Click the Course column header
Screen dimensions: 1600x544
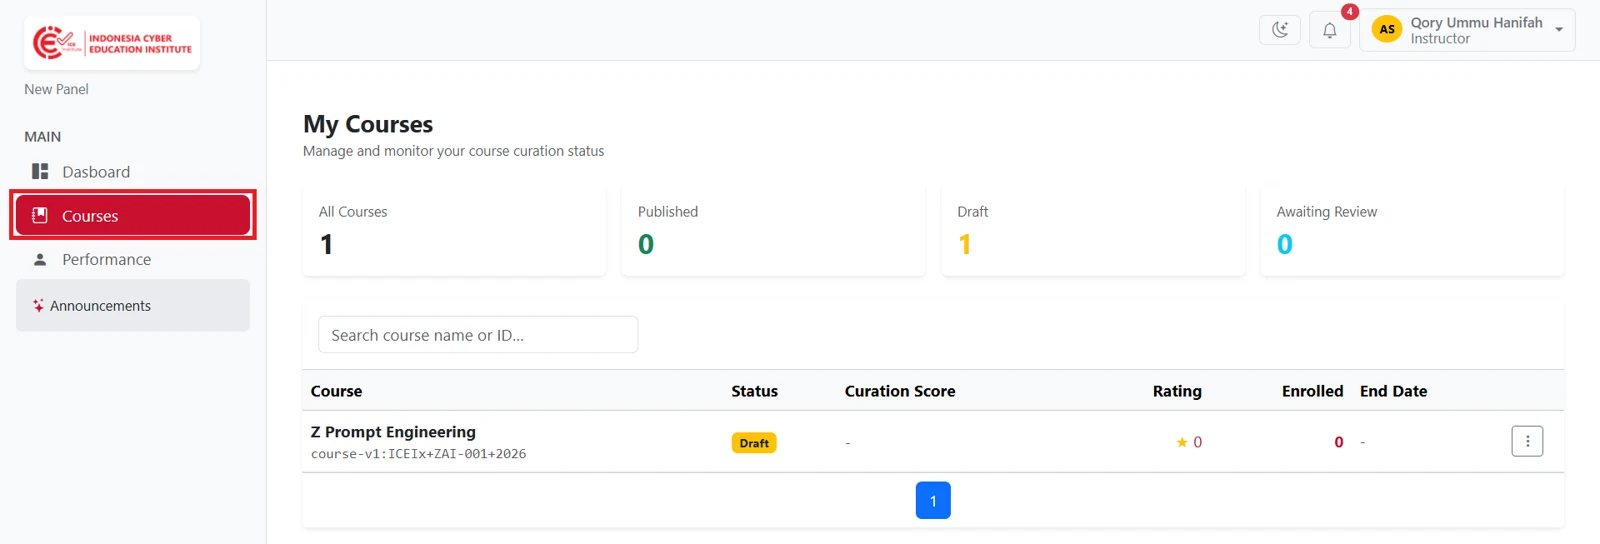point(336,391)
